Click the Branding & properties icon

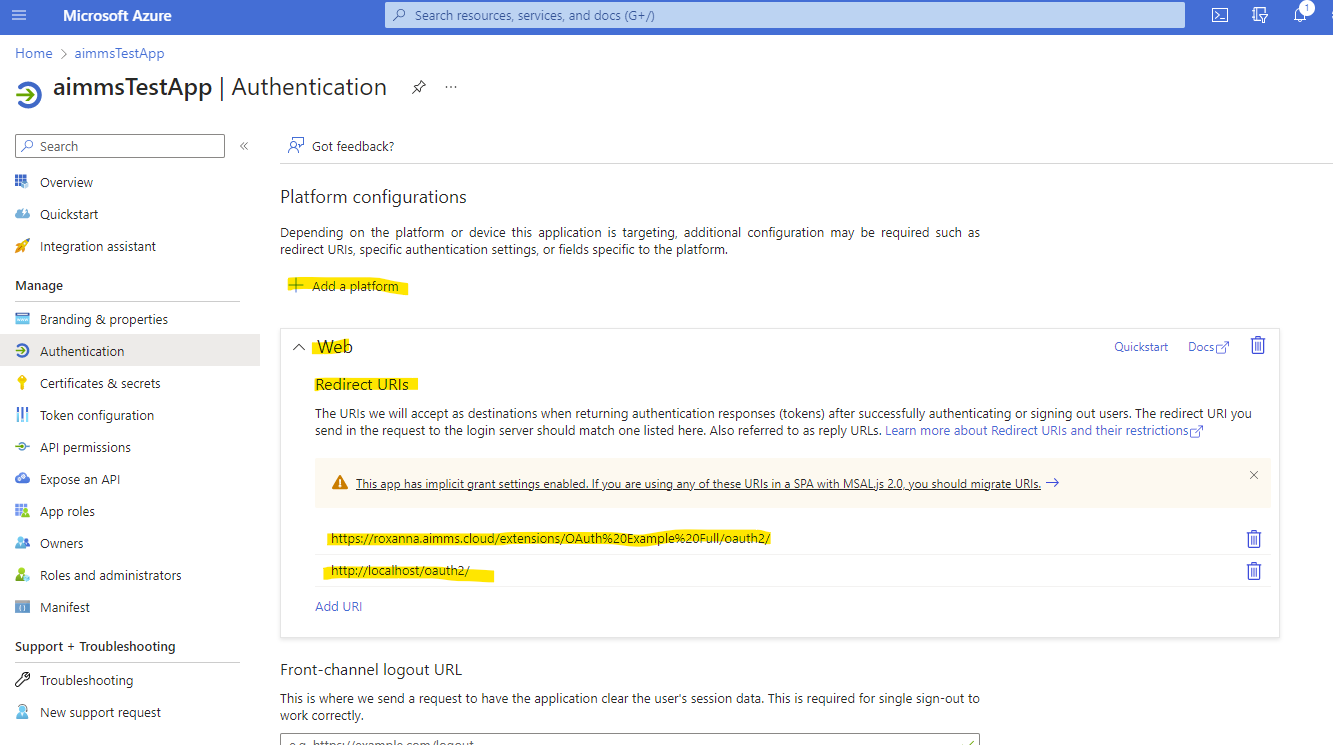(22, 319)
